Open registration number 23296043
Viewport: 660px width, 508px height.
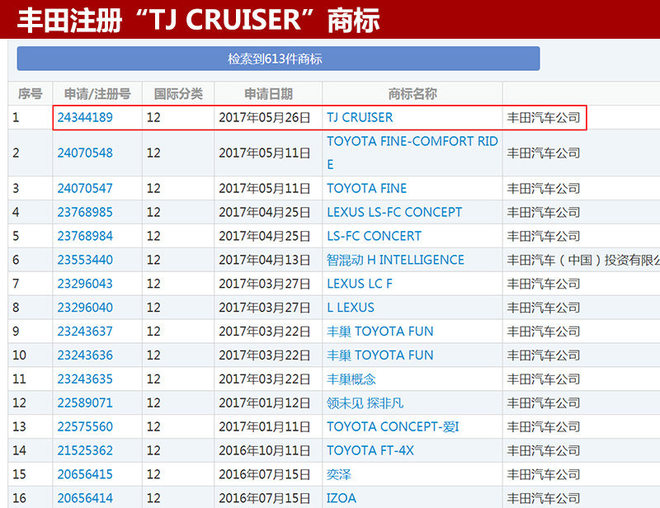(85, 284)
